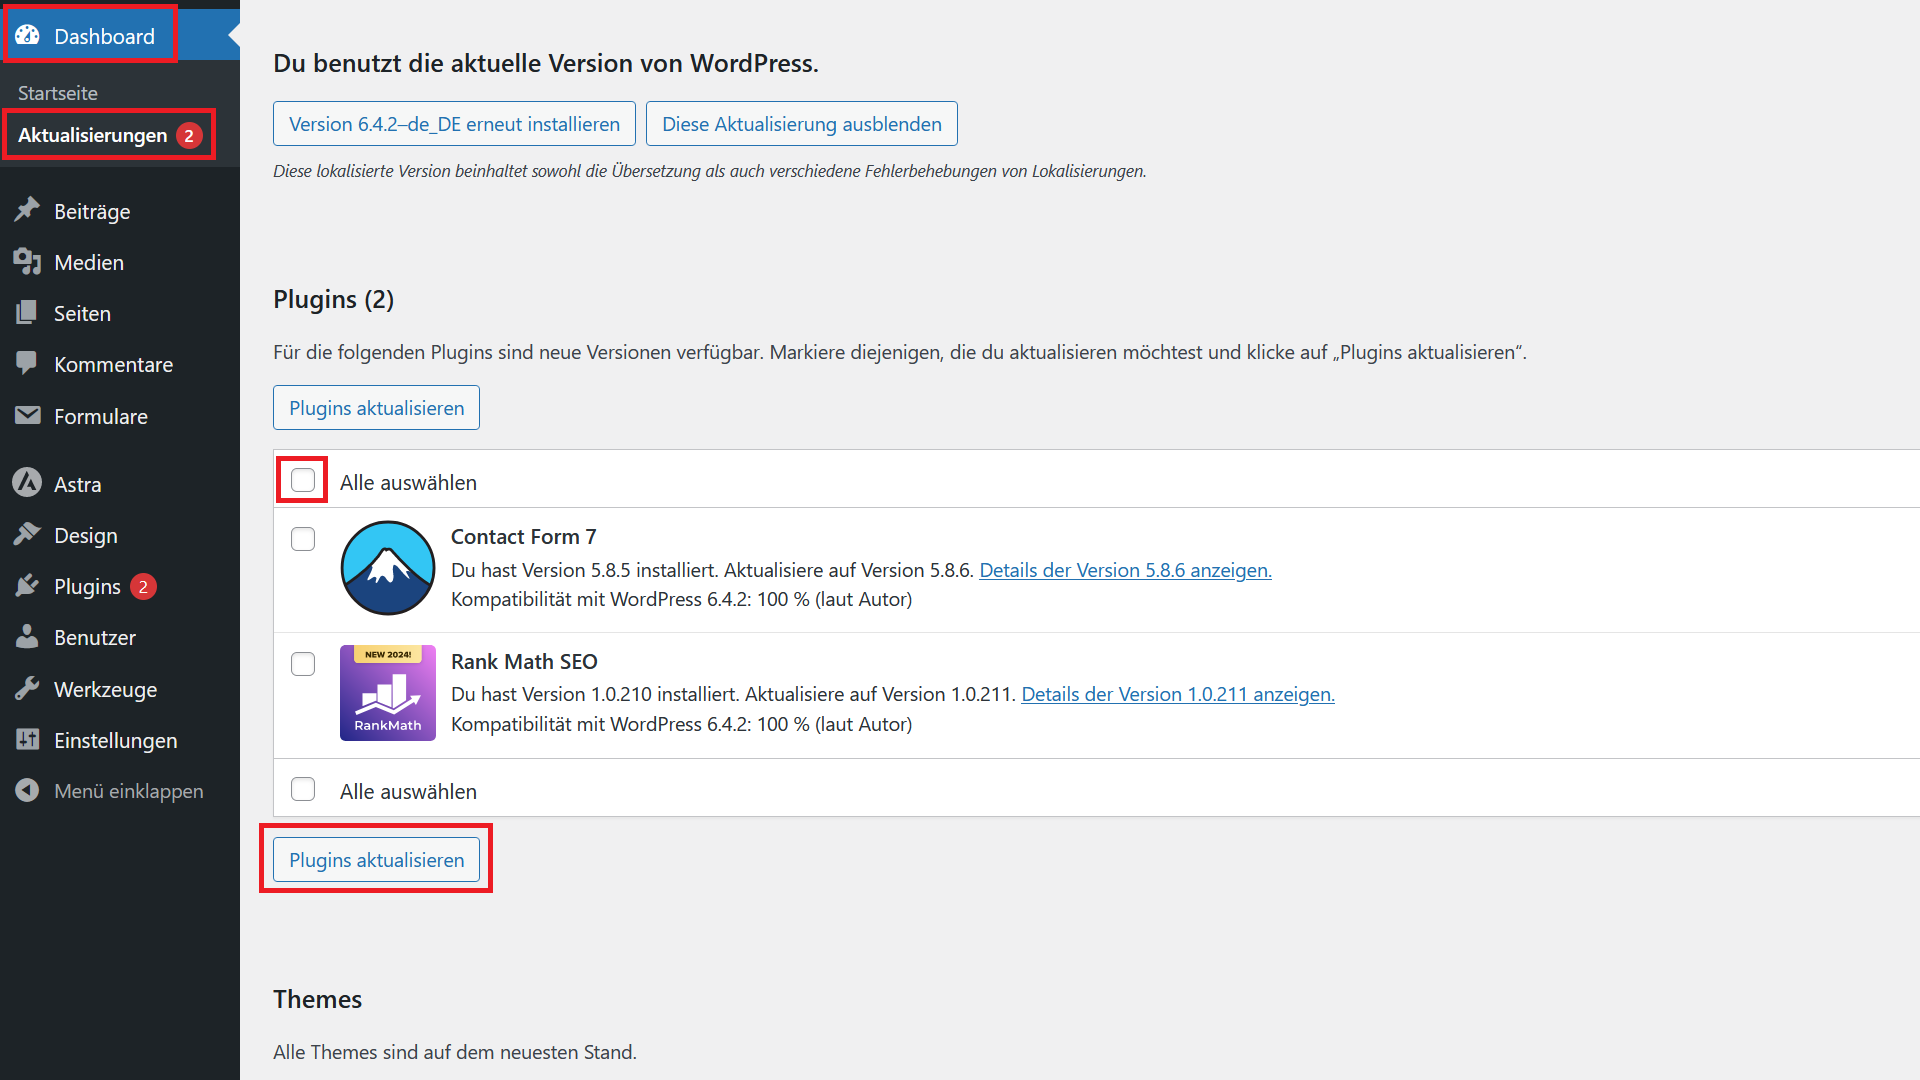Image resolution: width=1920 pixels, height=1080 pixels.
Task: Check the bottom Alle auswählen checkbox
Action: point(303,789)
